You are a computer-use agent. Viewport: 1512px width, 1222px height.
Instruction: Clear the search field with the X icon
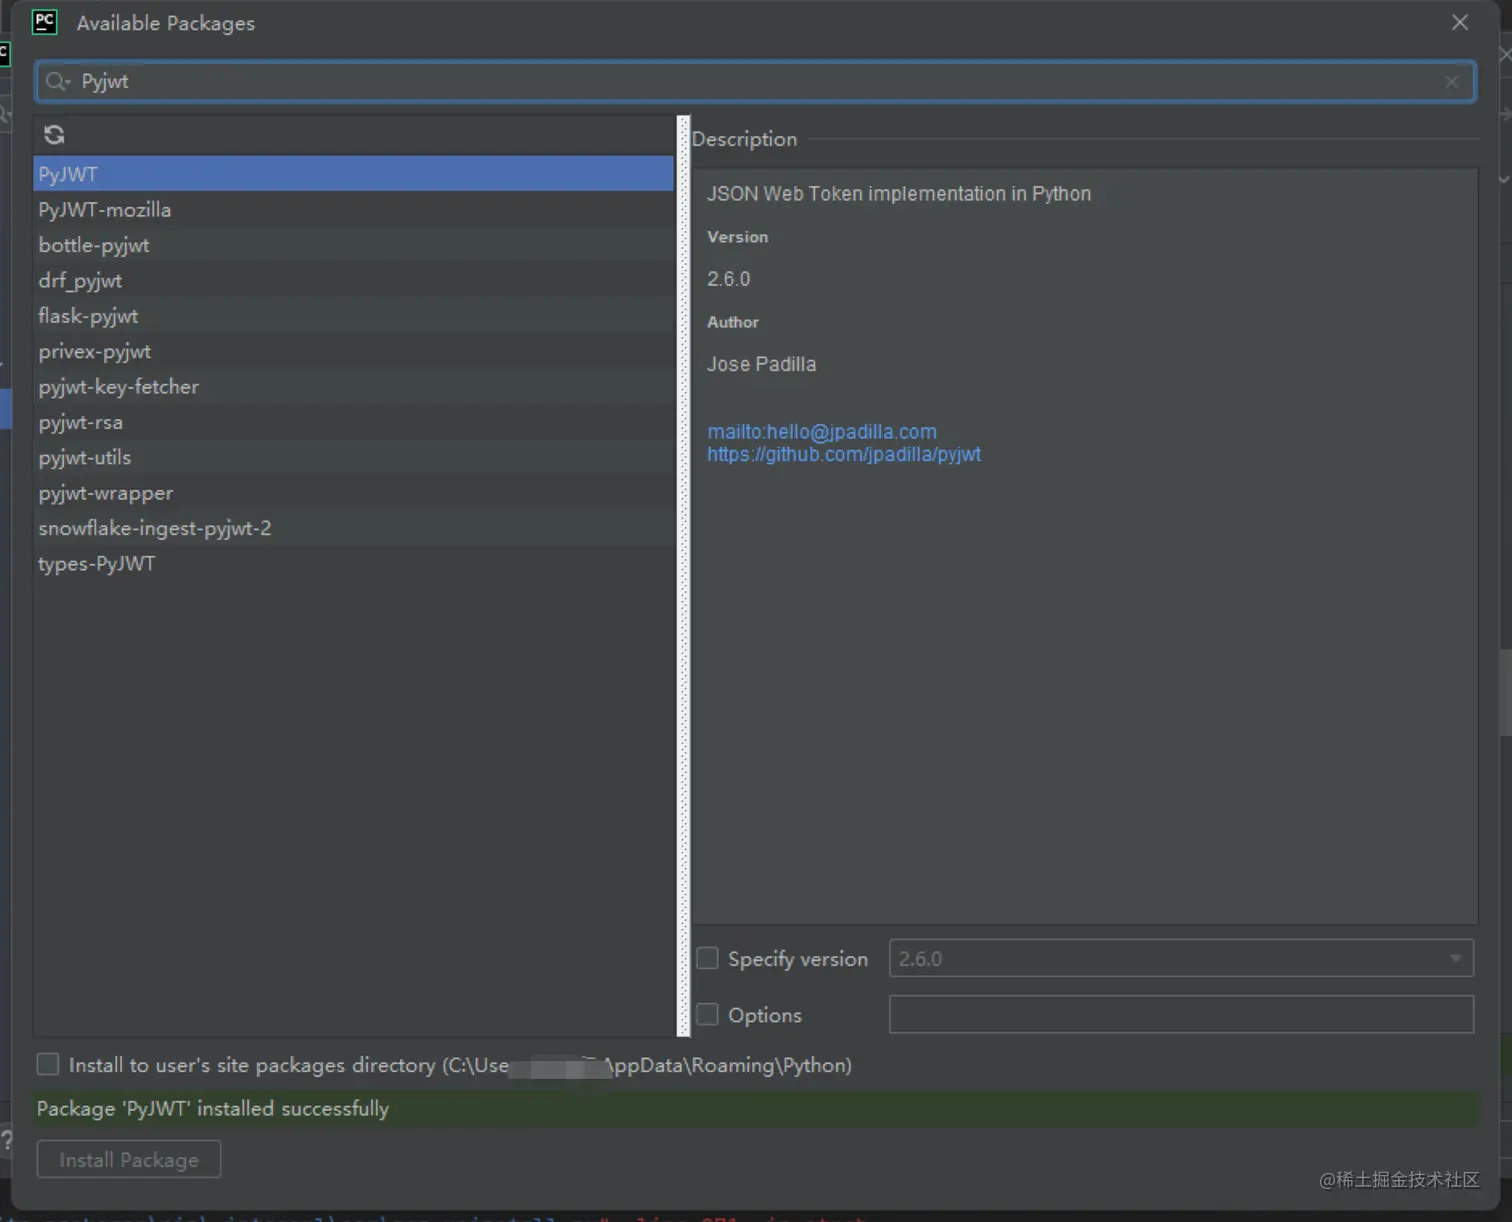tap(1451, 82)
